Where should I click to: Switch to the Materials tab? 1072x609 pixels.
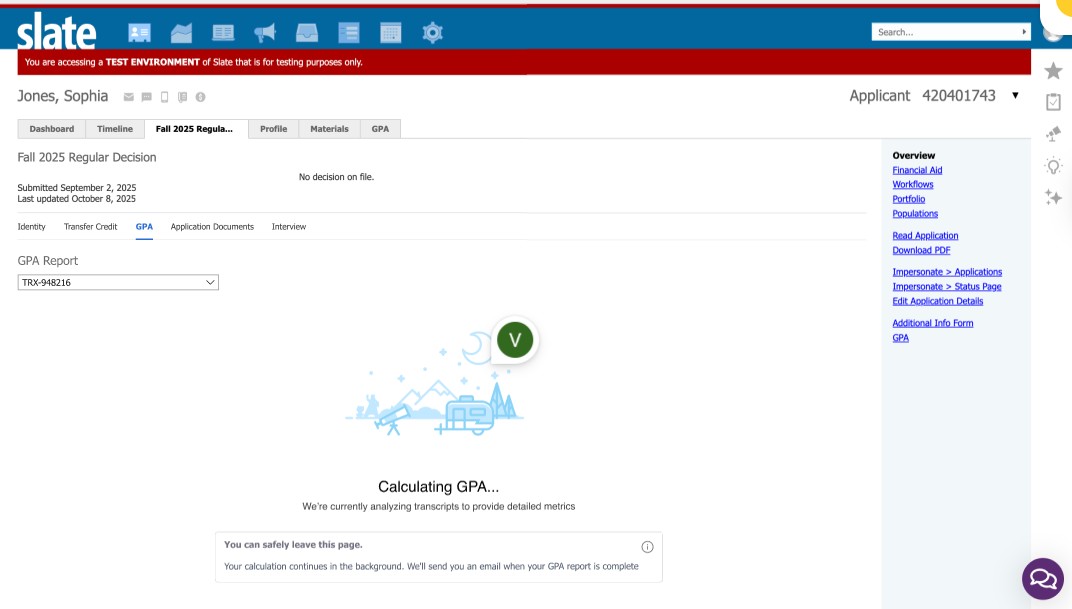pyautogui.click(x=329, y=128)
